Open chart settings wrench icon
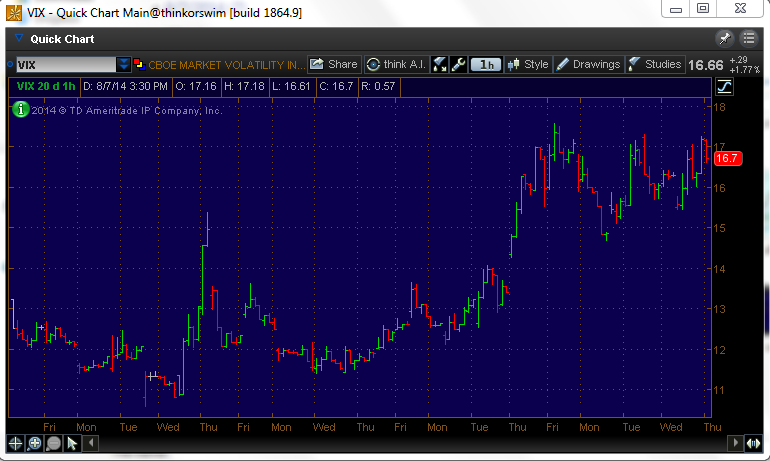 click(x=458, y=64)
